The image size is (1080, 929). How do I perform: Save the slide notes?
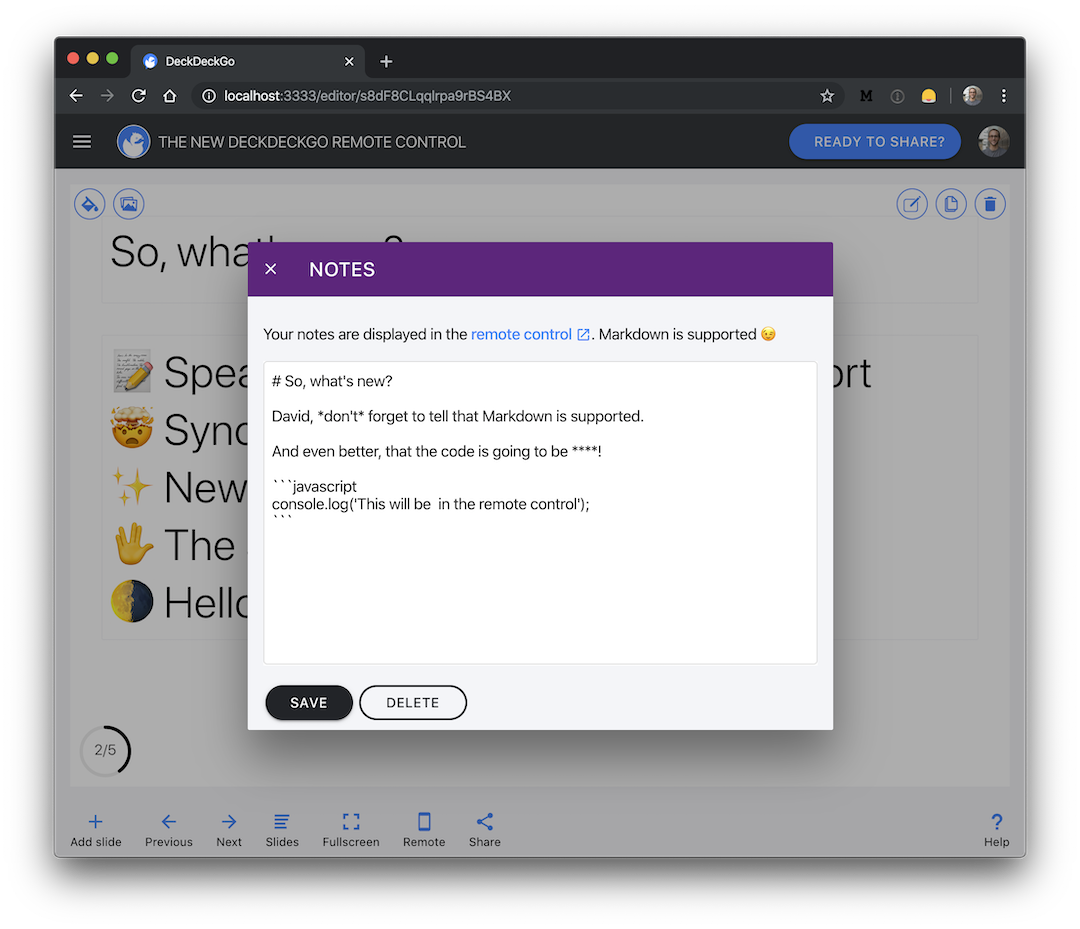308,702
